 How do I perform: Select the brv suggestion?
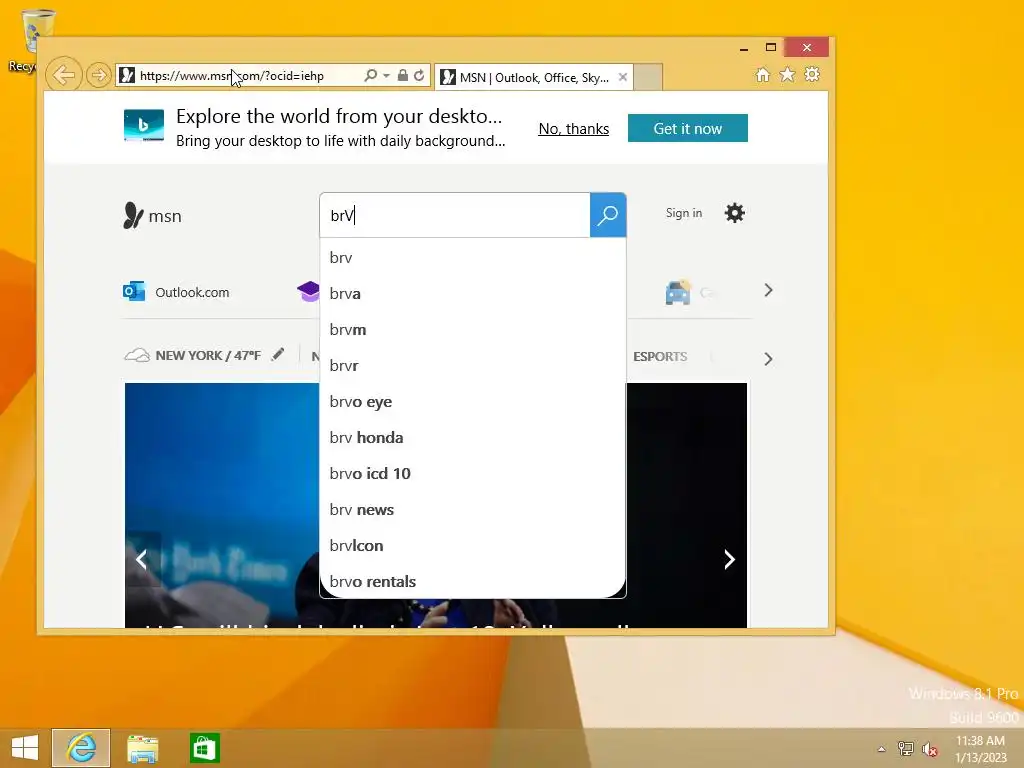[x=473, y=257]
